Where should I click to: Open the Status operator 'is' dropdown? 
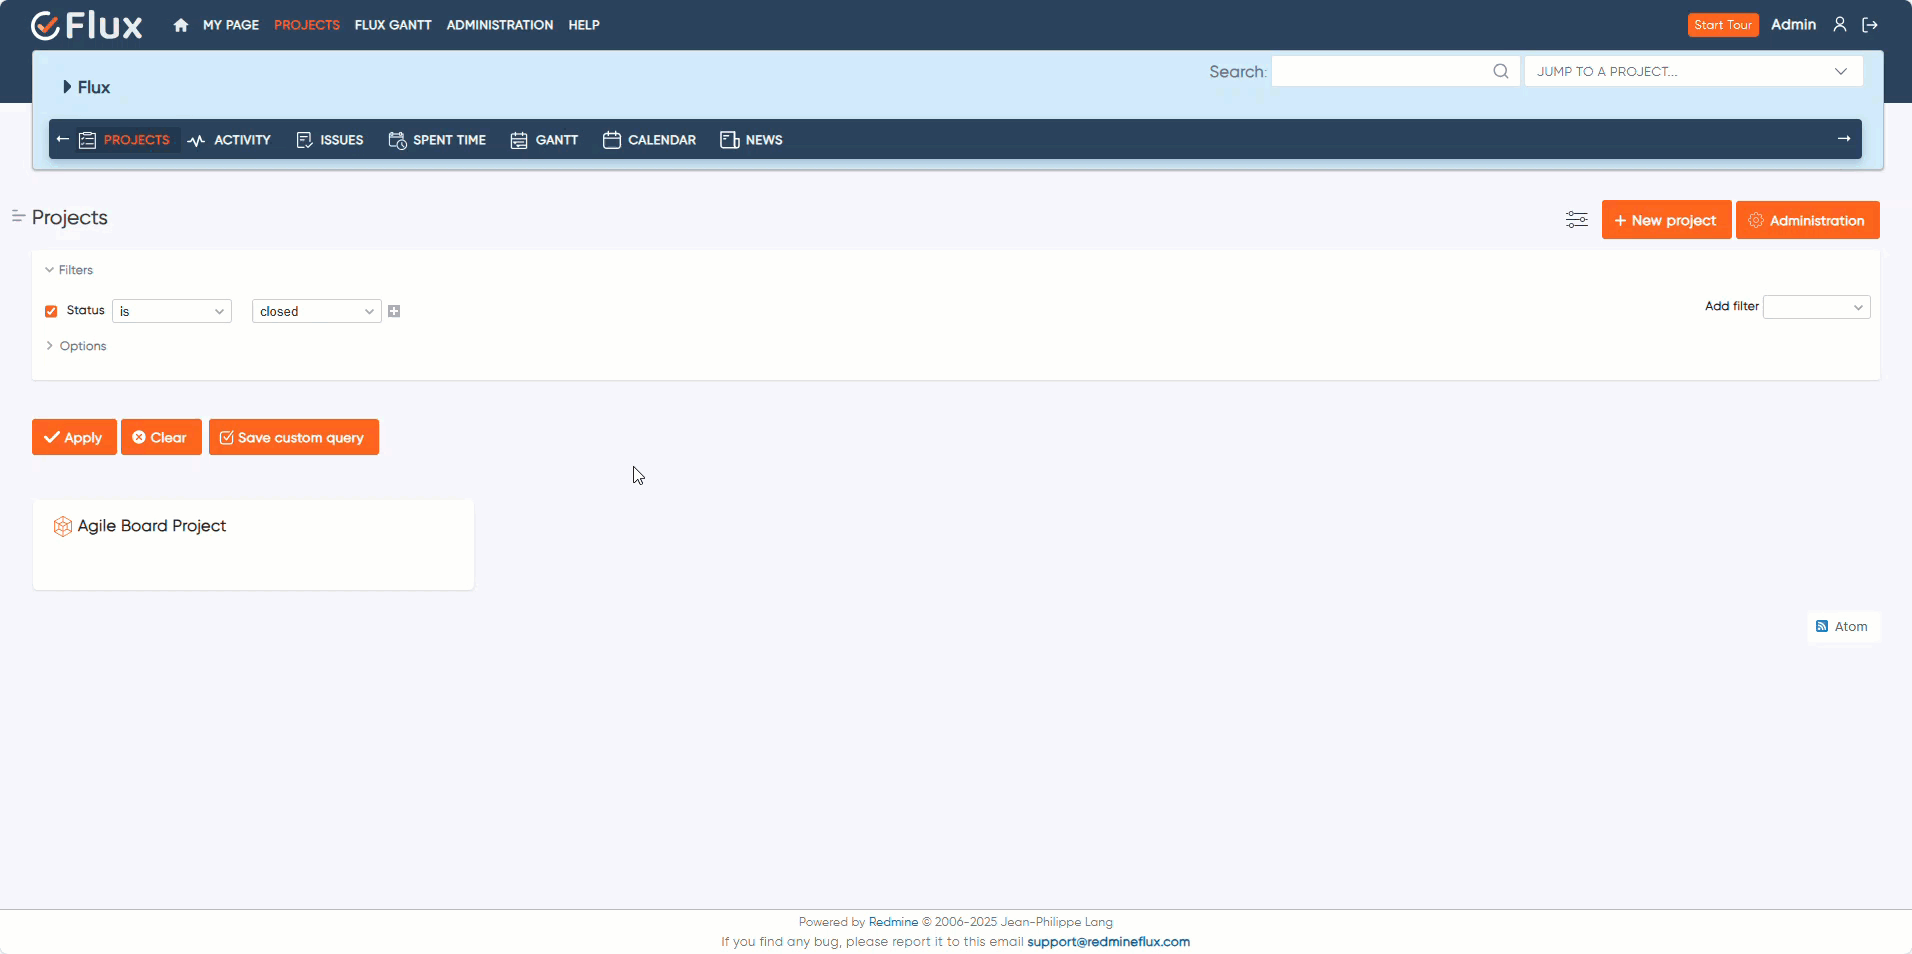172,311
